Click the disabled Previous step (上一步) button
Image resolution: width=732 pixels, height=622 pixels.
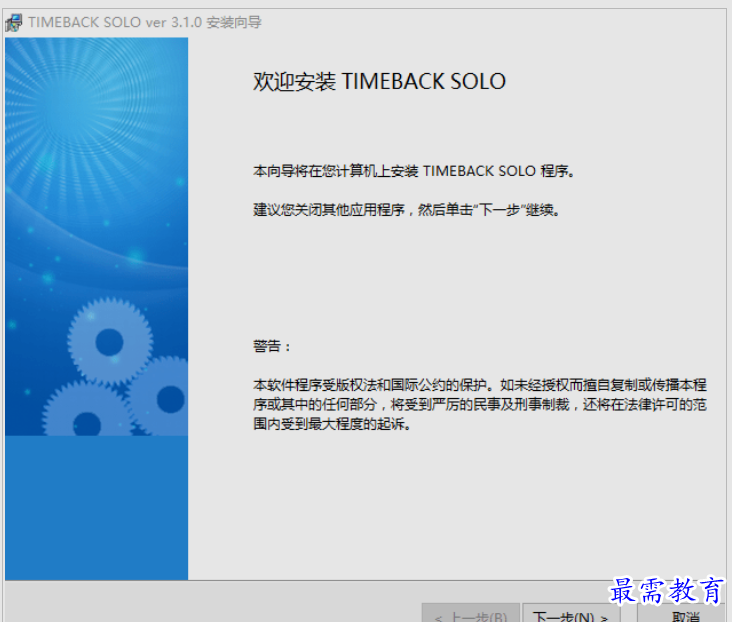471,613
